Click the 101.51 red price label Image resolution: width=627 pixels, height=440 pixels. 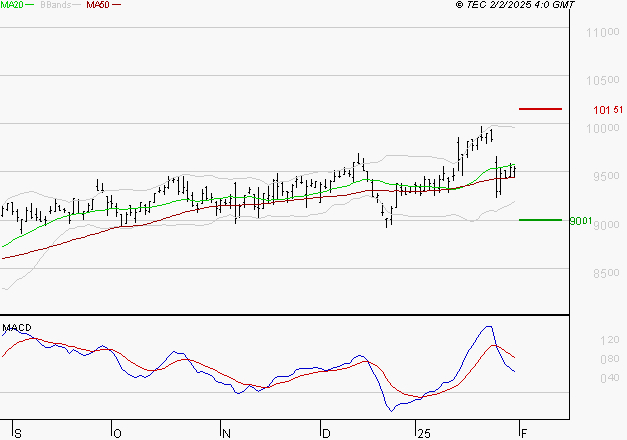(x=608, y=110)
